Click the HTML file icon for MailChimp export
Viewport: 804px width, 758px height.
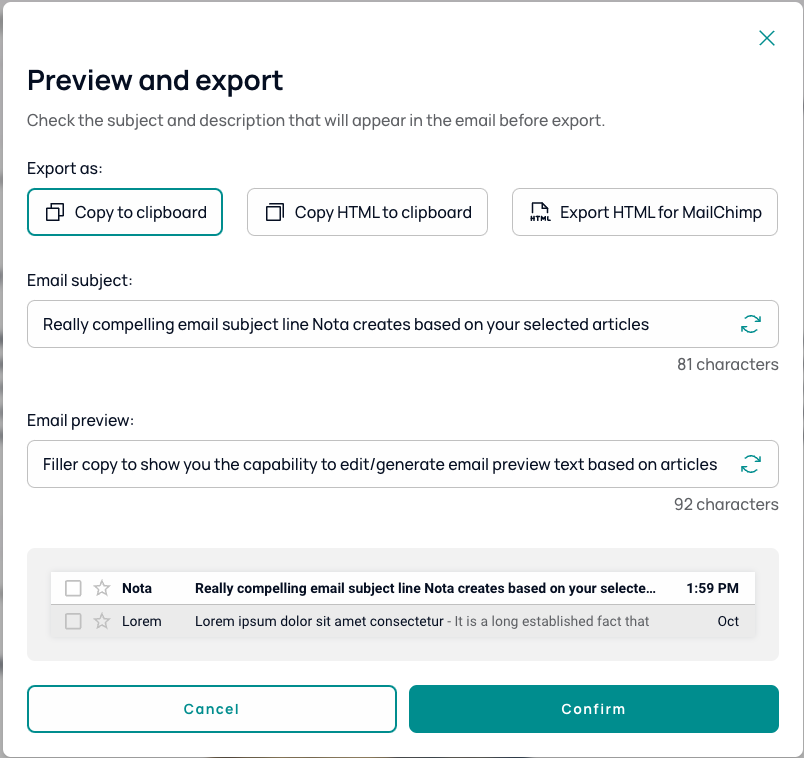(540, 212)
